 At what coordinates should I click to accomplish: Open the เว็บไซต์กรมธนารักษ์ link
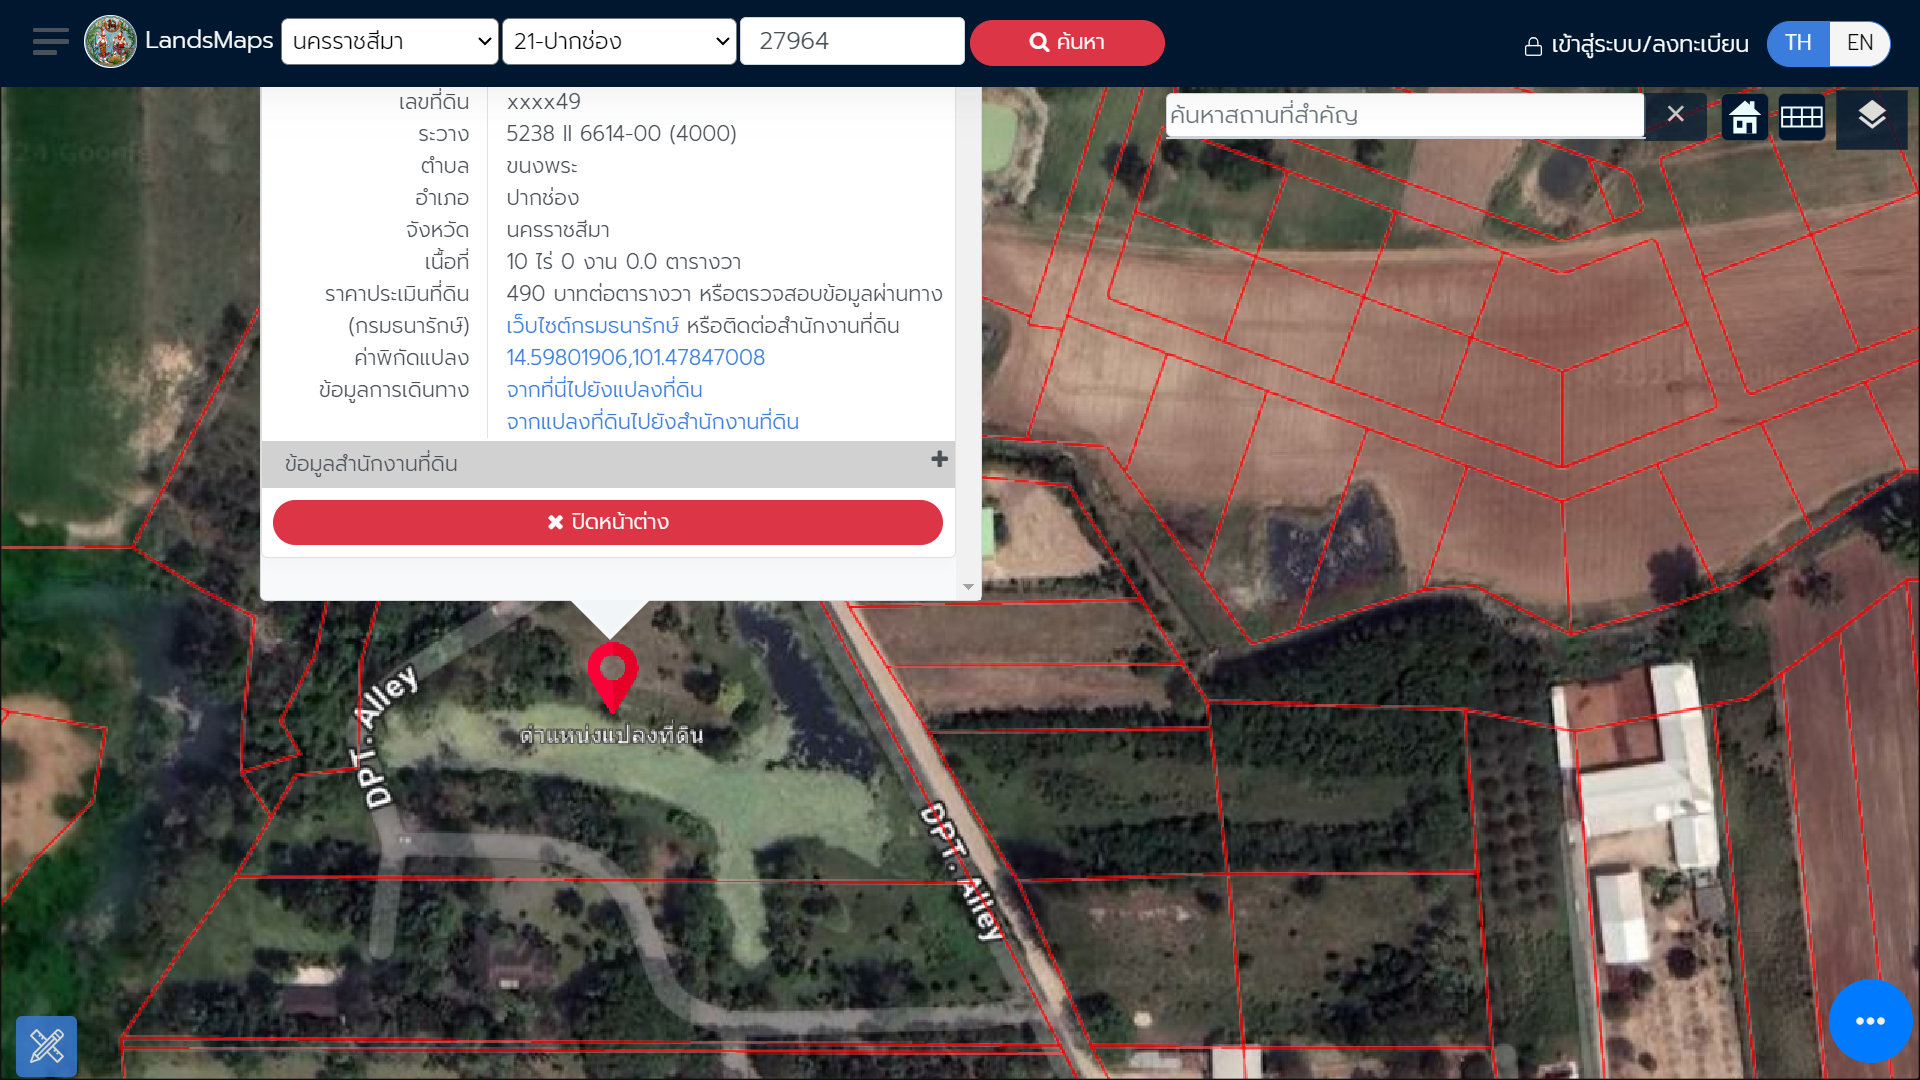(592, 326)
